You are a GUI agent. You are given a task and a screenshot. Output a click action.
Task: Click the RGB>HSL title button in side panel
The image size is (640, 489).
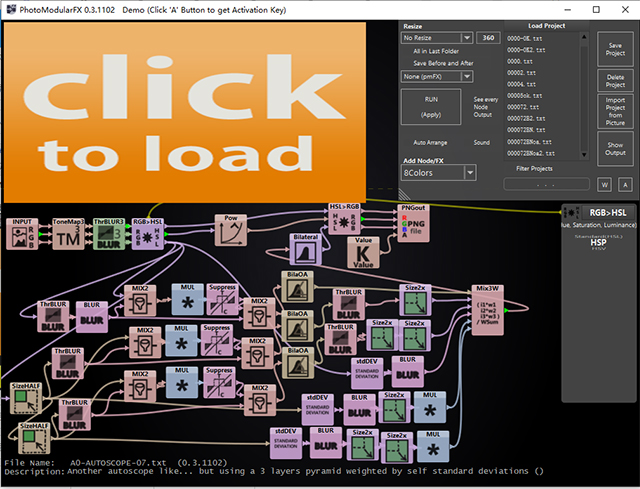[608, 213]
